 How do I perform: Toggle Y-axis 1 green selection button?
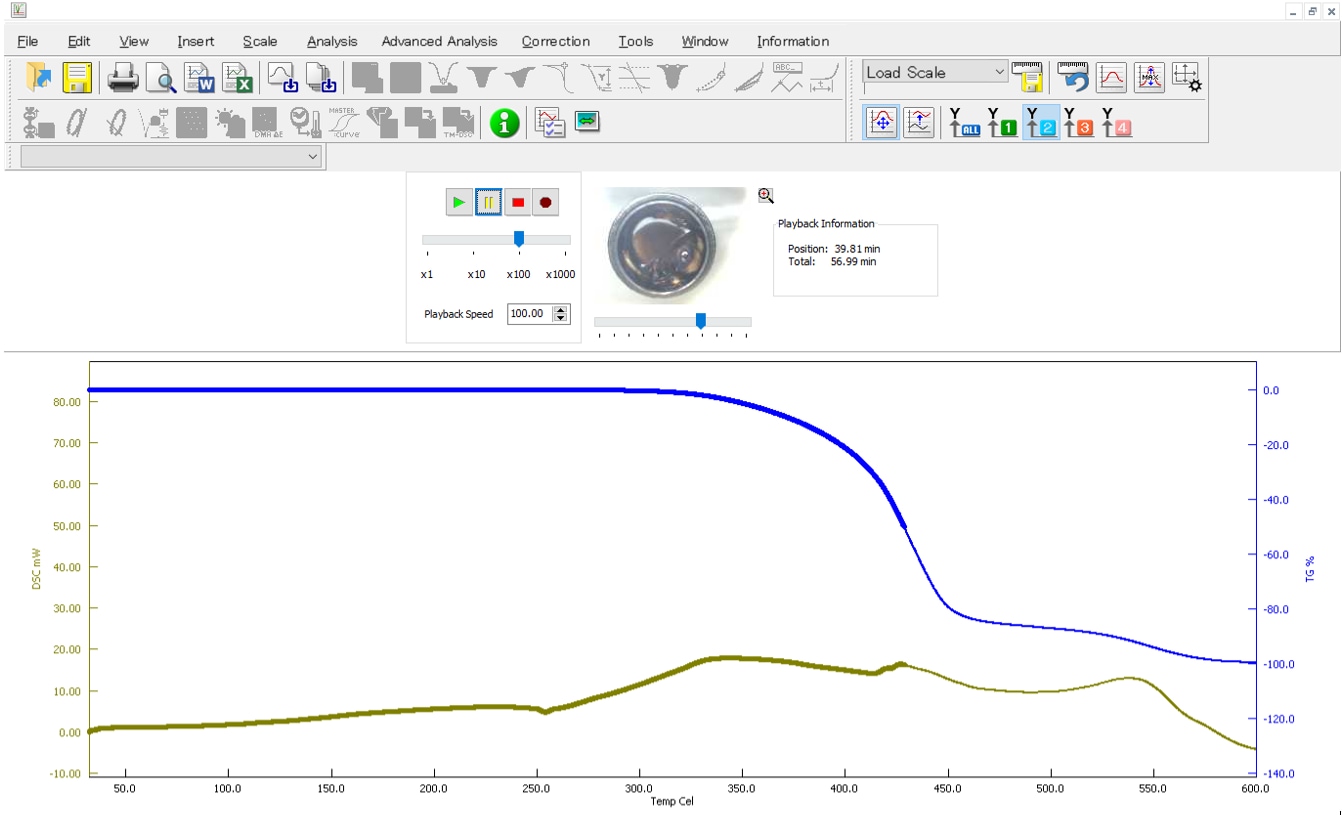click(x=1002, y=122)
